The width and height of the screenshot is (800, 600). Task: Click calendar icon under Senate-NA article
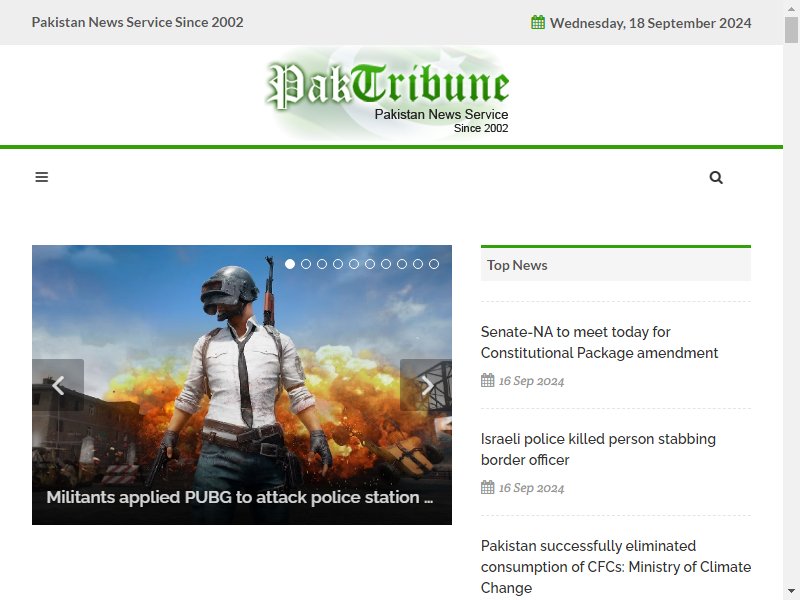coord(488,381)
